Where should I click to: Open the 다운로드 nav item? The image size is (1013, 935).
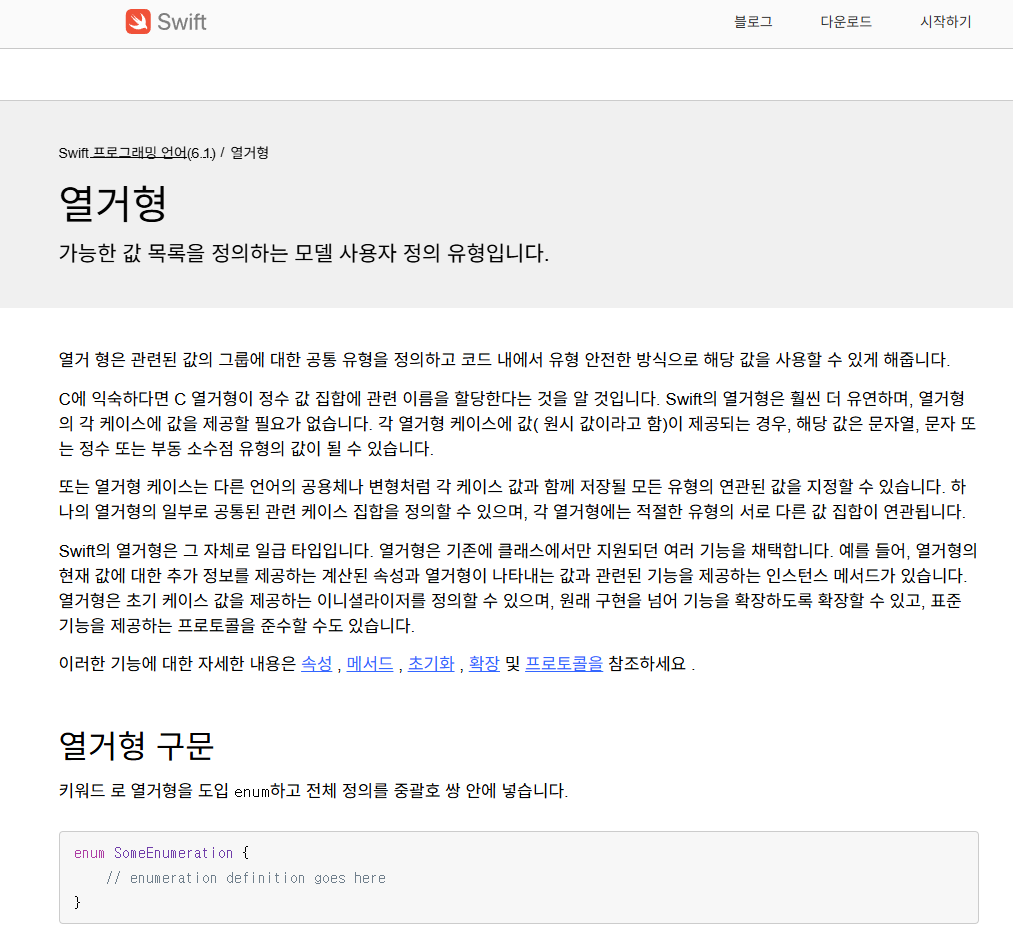coord(846,22)
